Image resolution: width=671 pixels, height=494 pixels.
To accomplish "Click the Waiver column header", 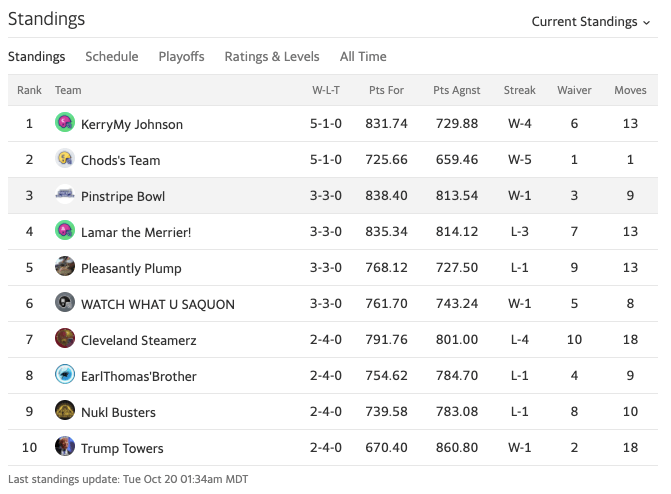I will coord(574,90).
